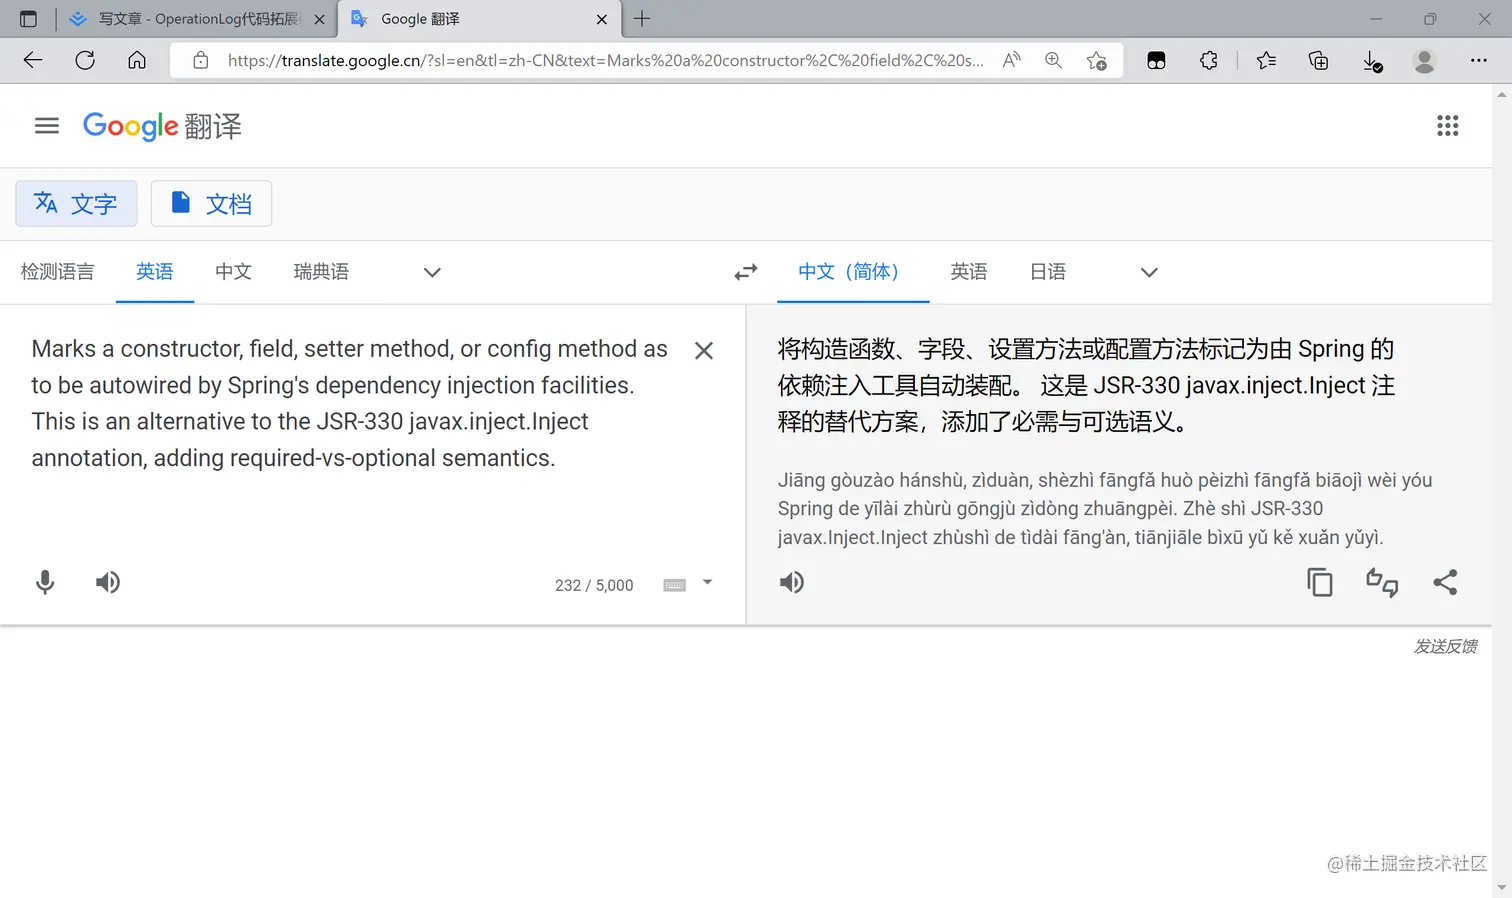Close the 写文章 tab
The width and height of the screenshot is (1512, 898).
pyautogui.click(x=319, y=19)
